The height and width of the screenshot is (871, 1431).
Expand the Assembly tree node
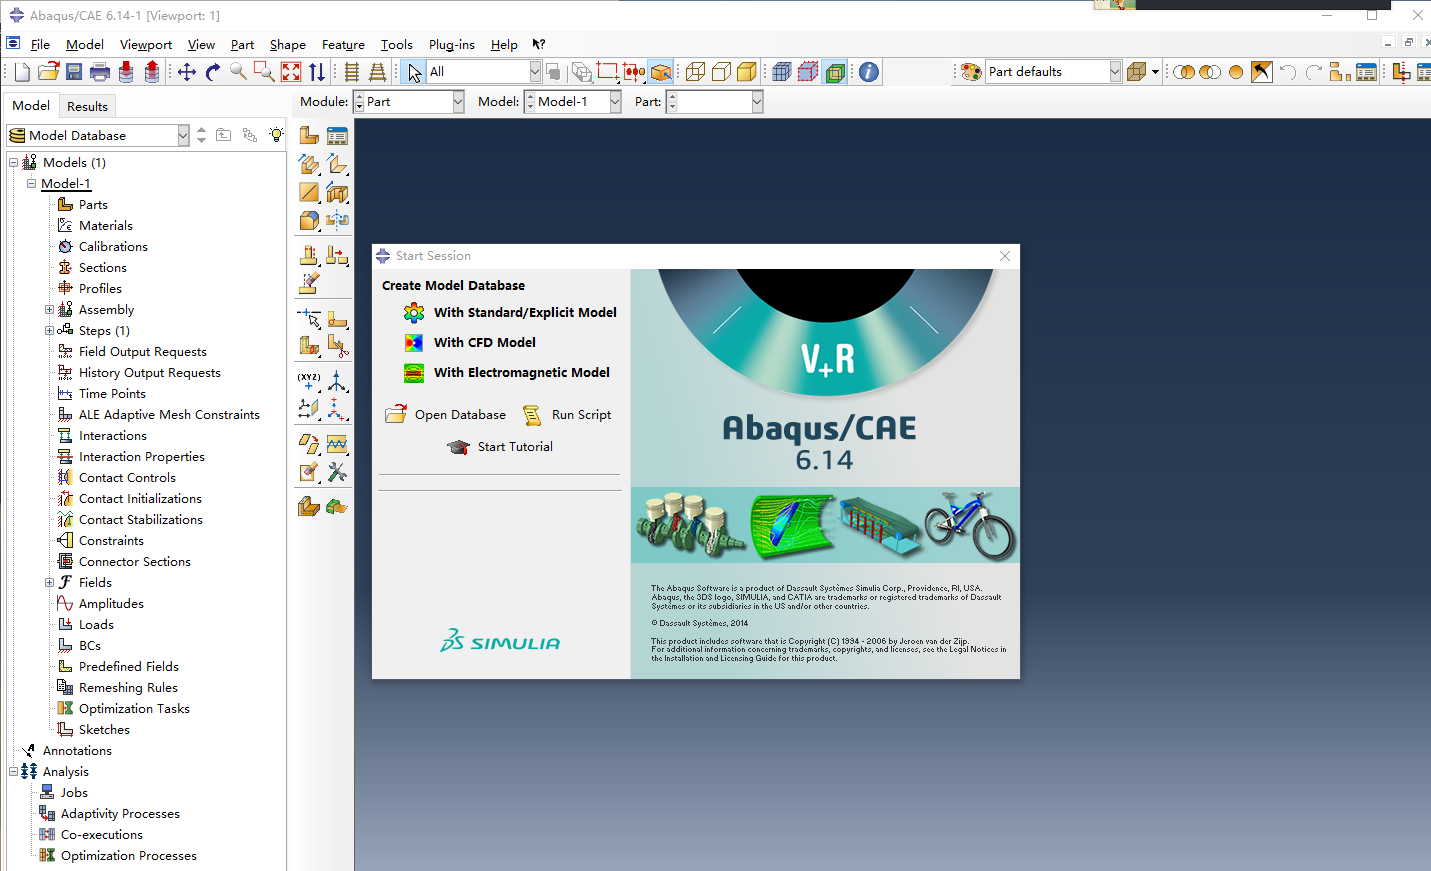49,310
